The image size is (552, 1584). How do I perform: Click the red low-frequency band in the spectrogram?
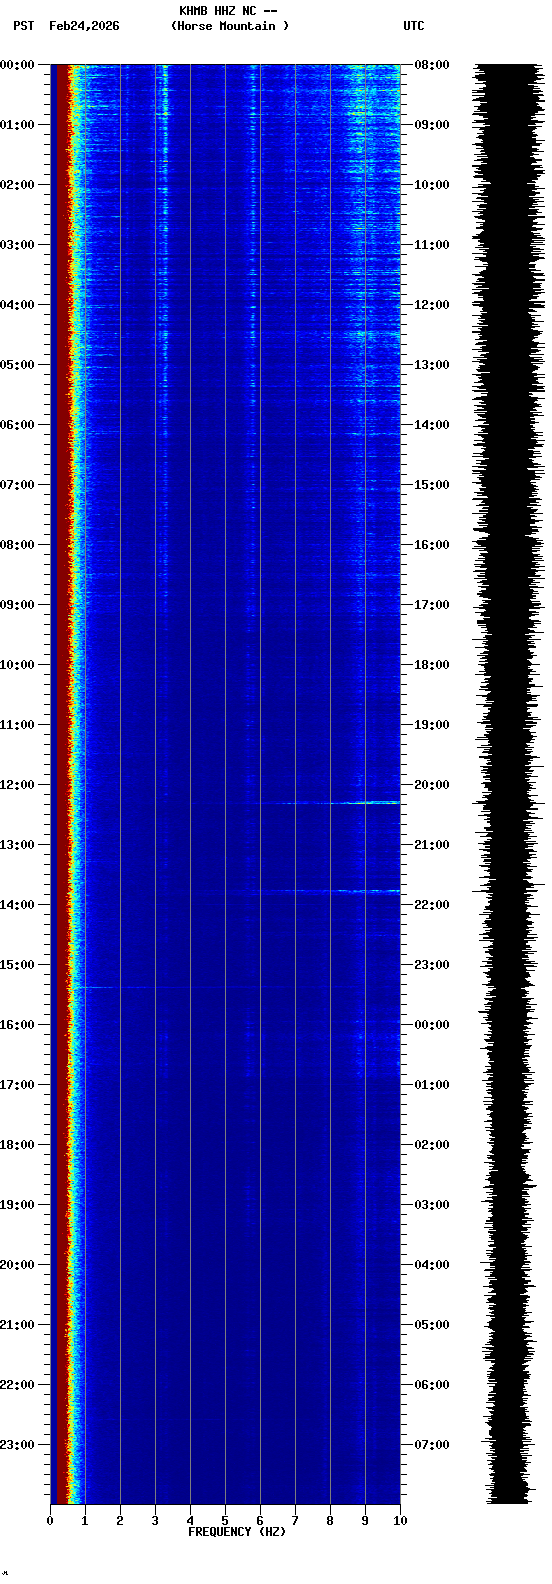[61, 784]
